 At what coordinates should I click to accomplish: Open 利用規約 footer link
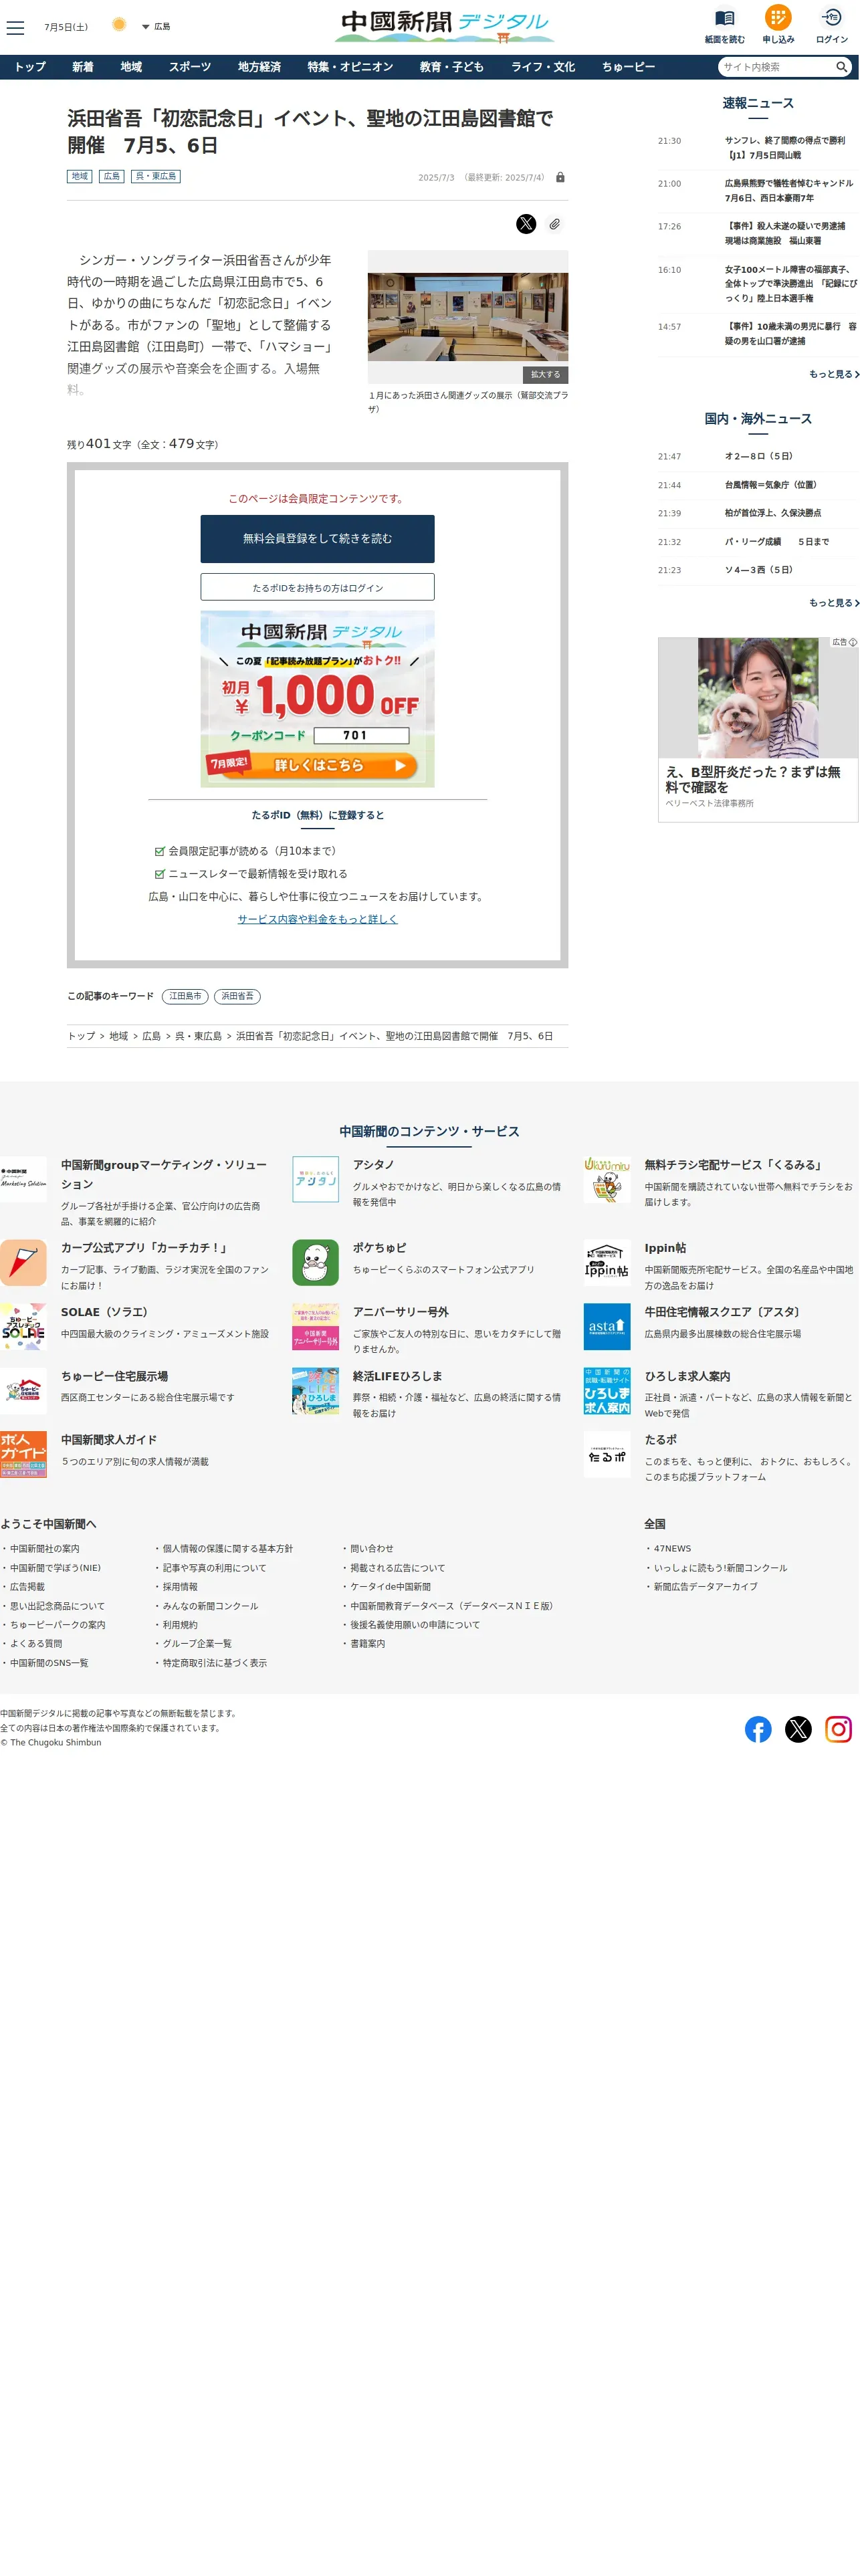pos(180,1625)
